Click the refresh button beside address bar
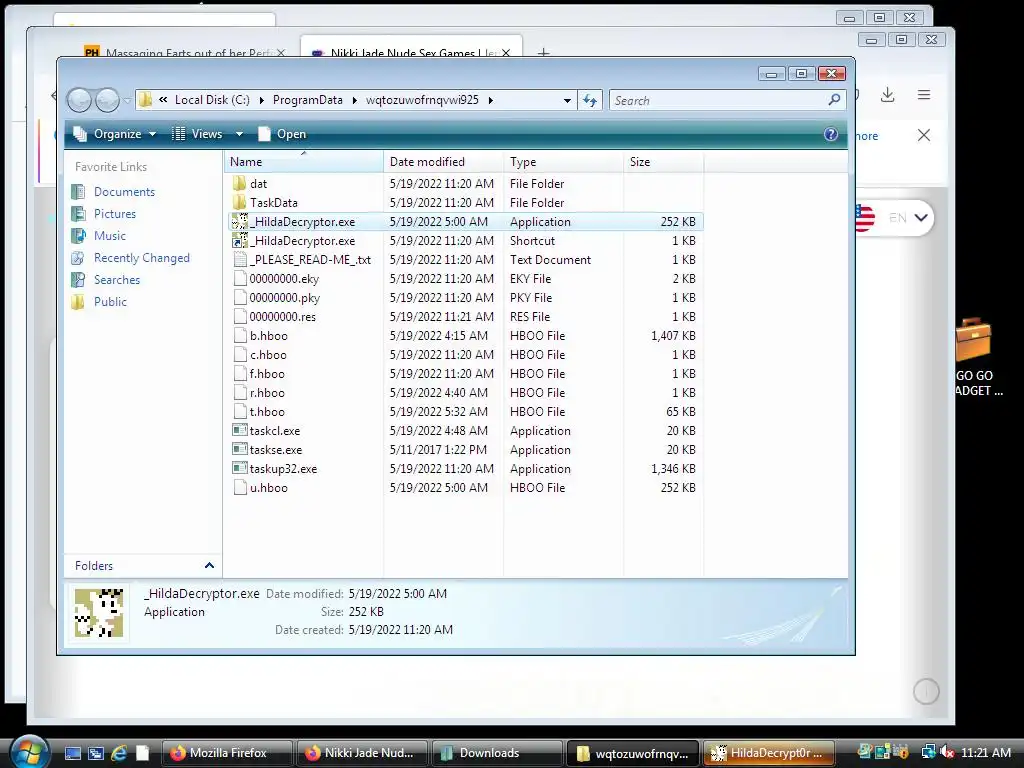Viewport: 1024px width, 768px height. [x=590, y=101]
